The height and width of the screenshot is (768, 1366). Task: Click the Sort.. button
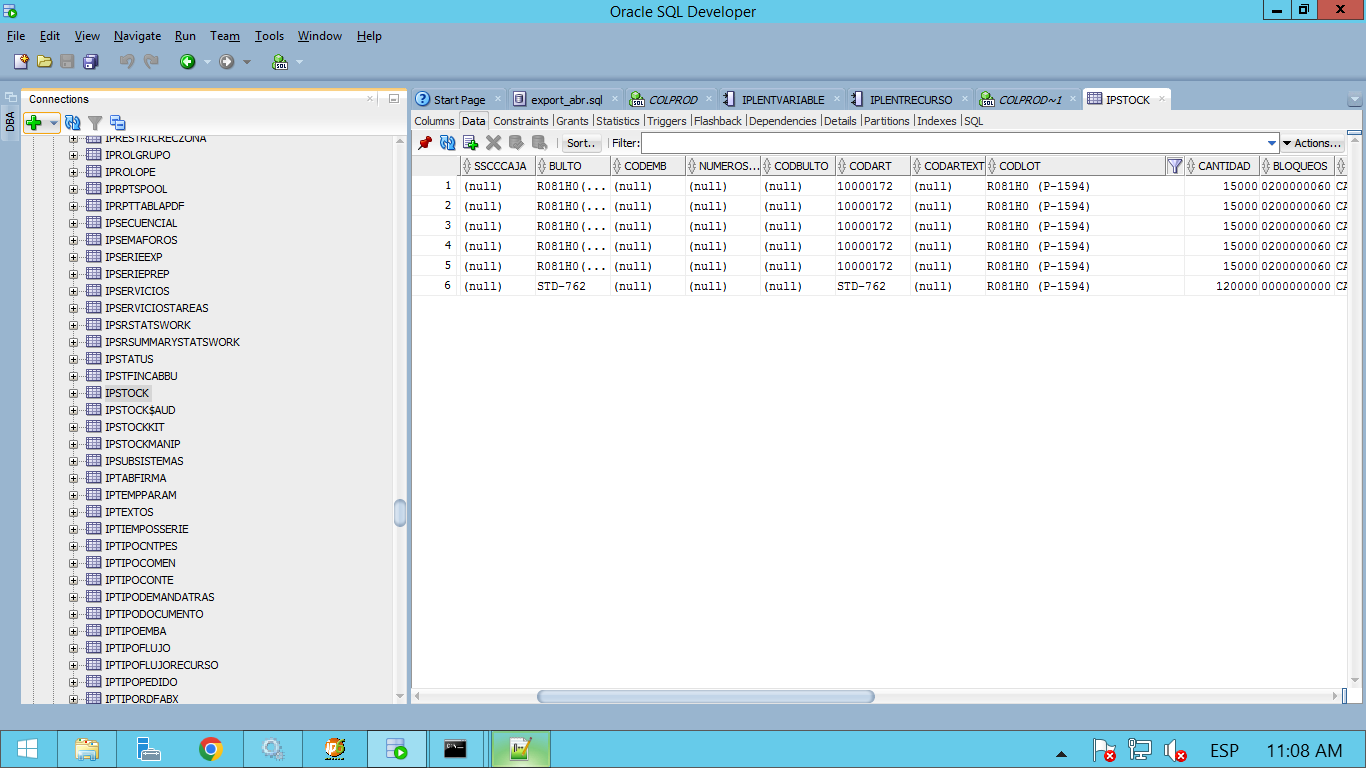(581, 143)
